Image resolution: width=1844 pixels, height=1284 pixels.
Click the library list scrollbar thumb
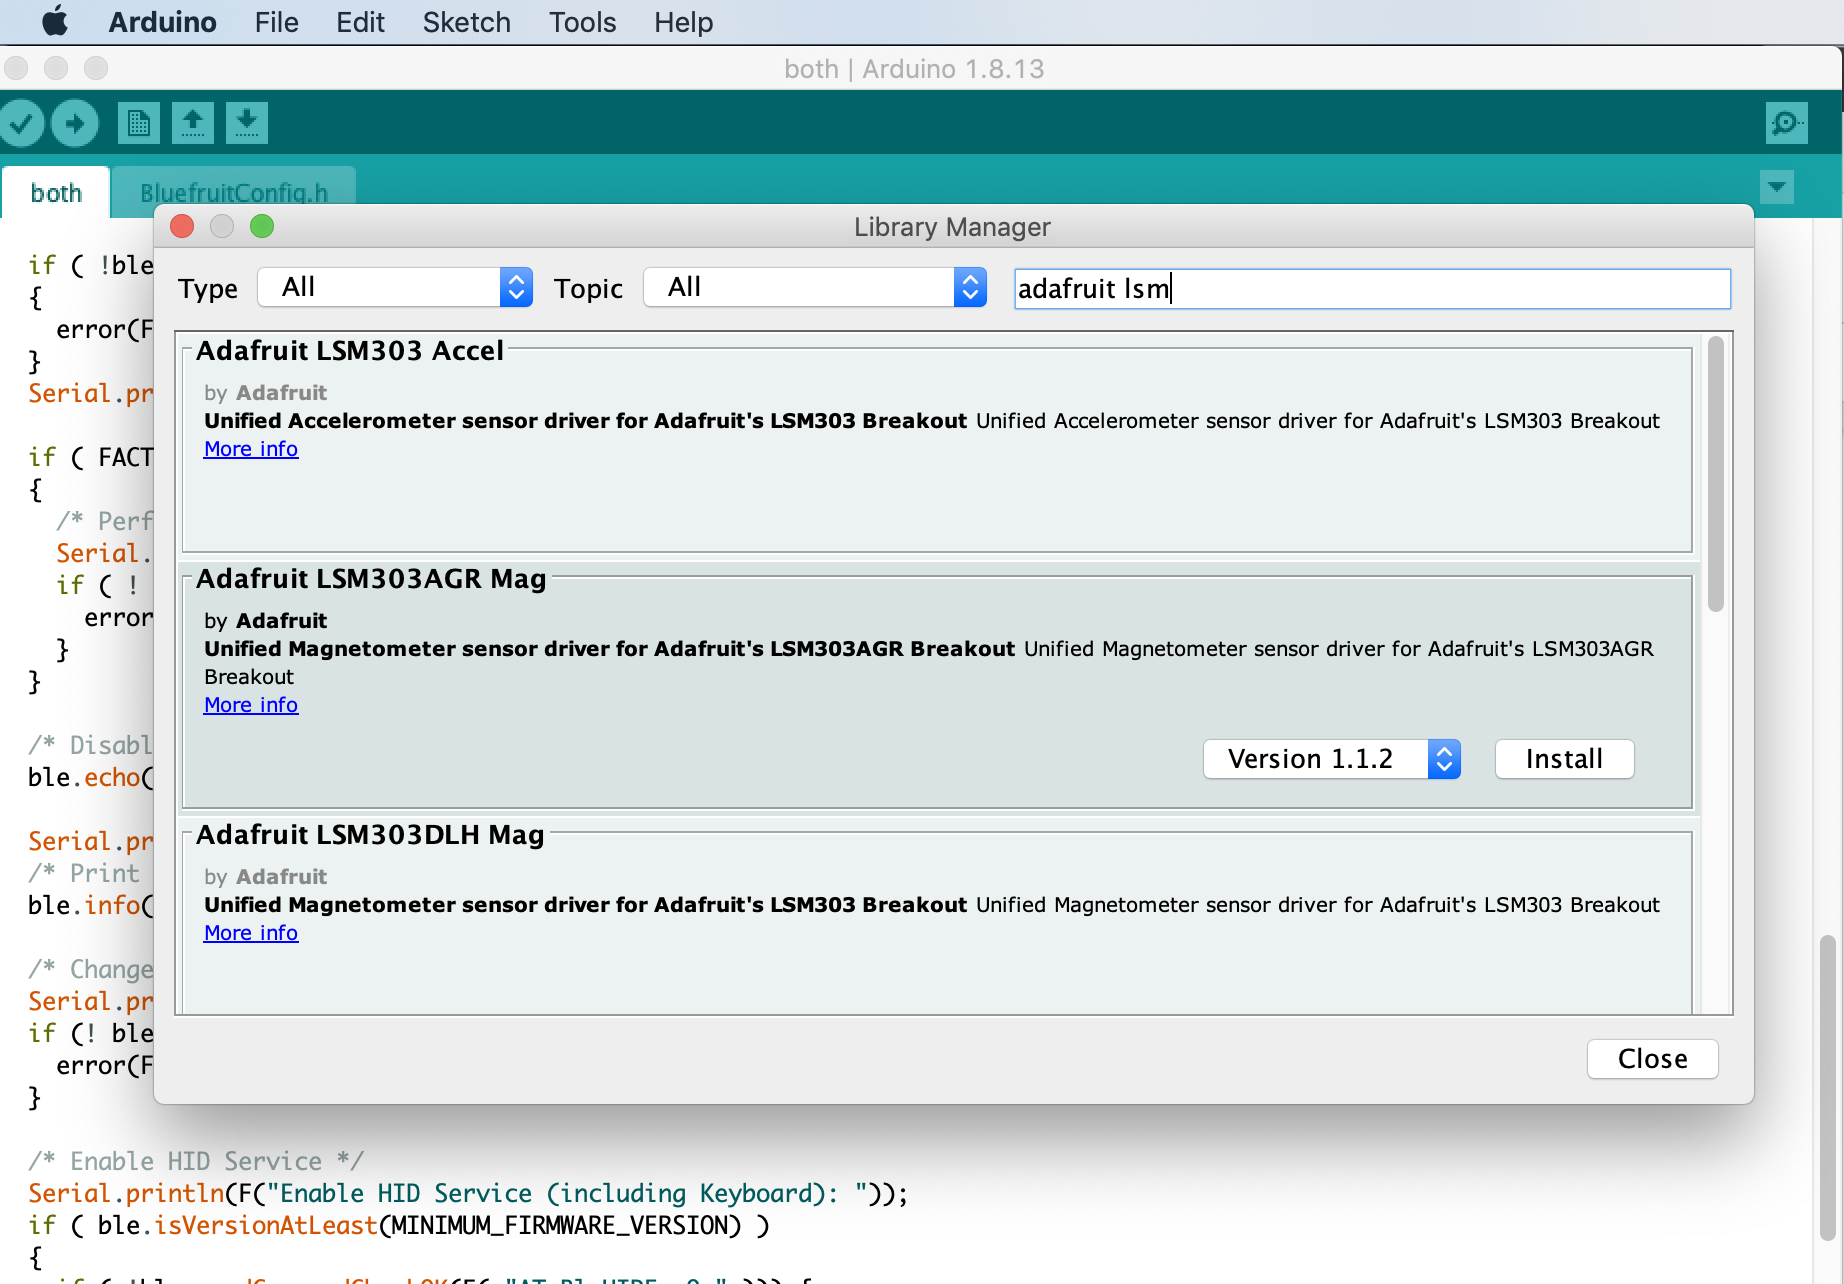(x=1716, y=474)
